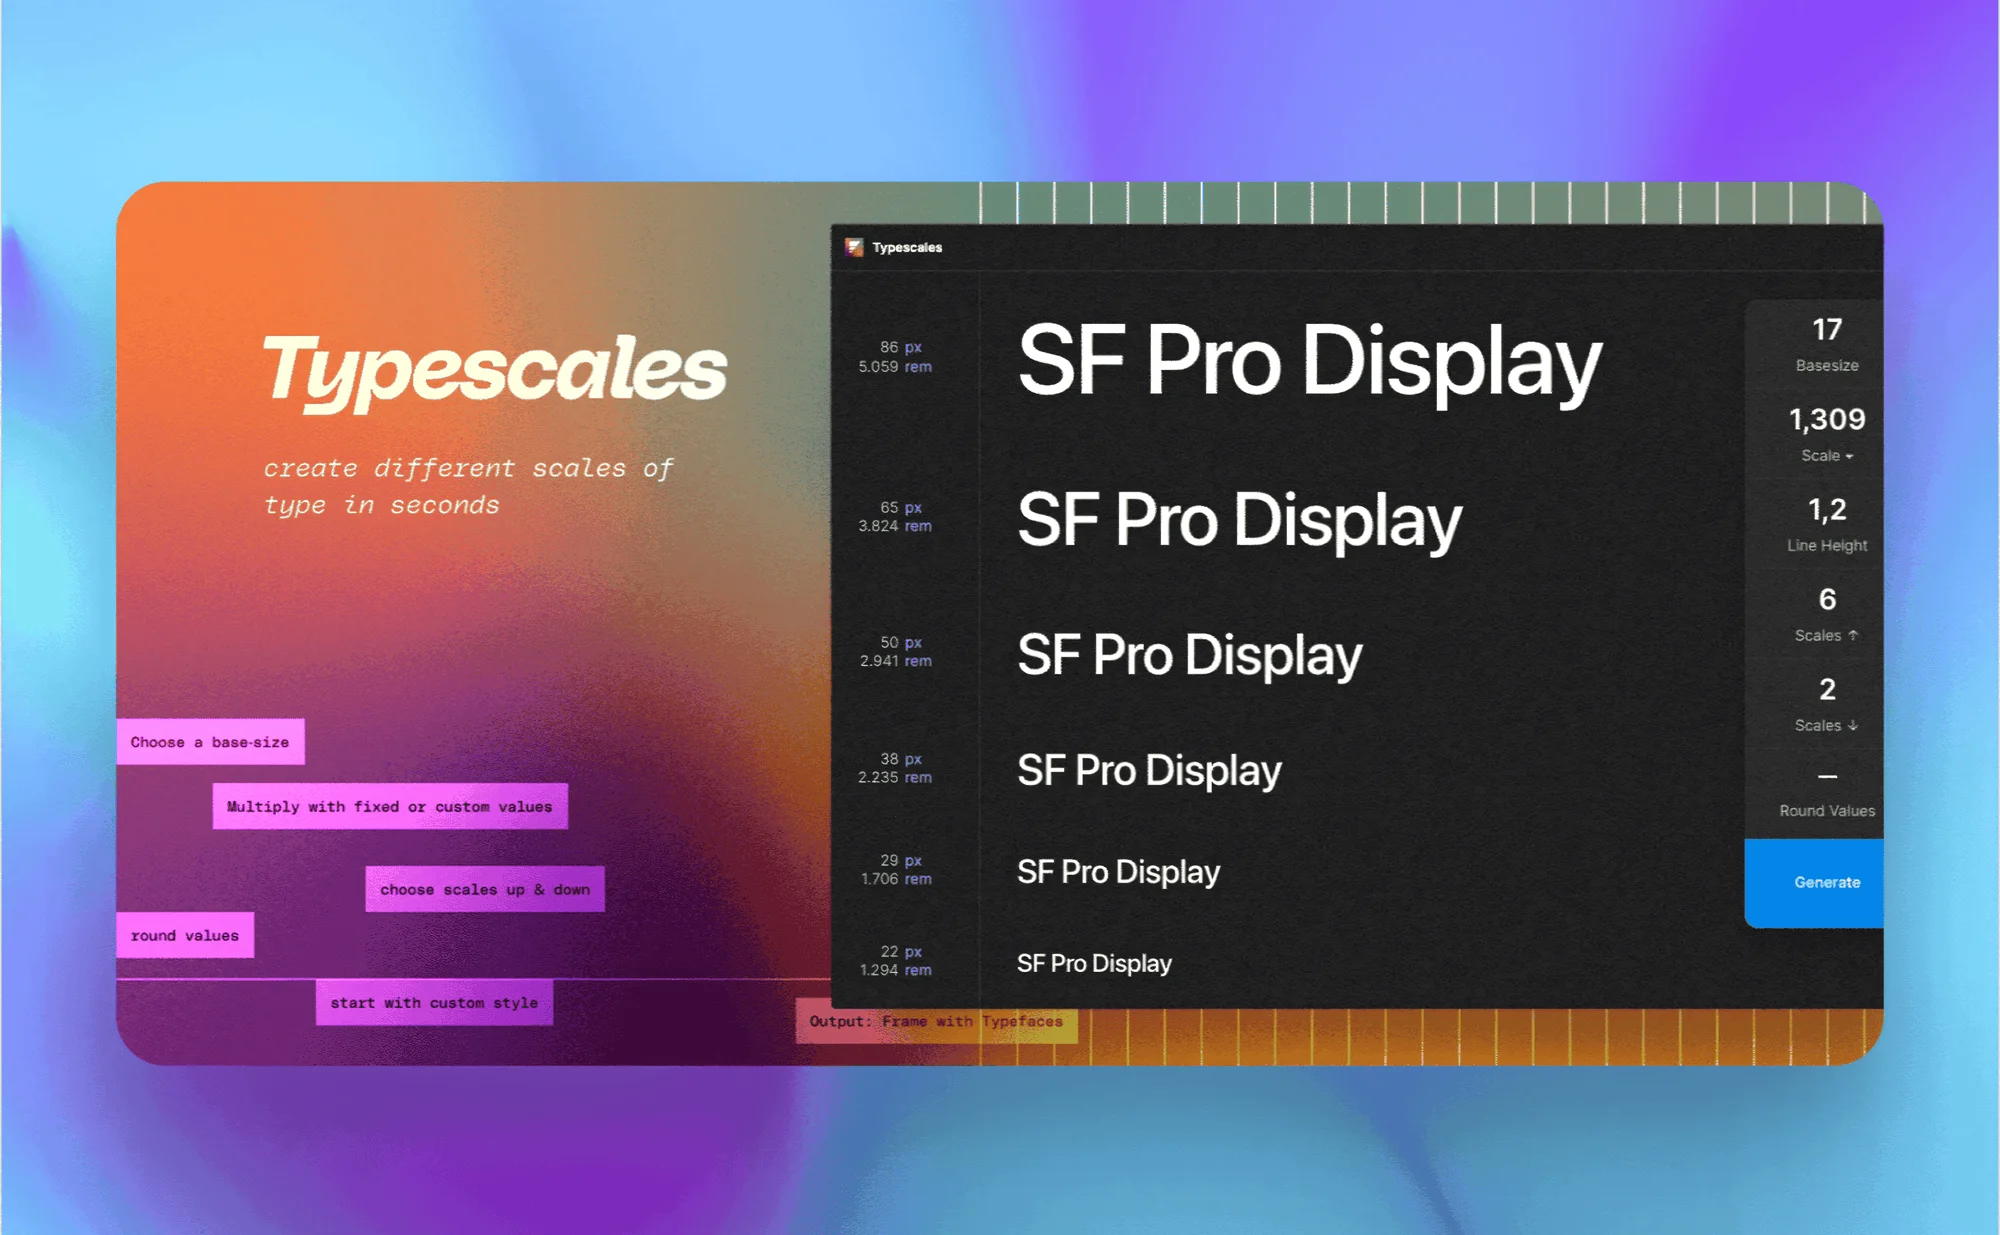The width and height of the screenshot is (2000, 1235).
Task: Click the Scale dropdown arrow
Action: (x=1849, y=456)
